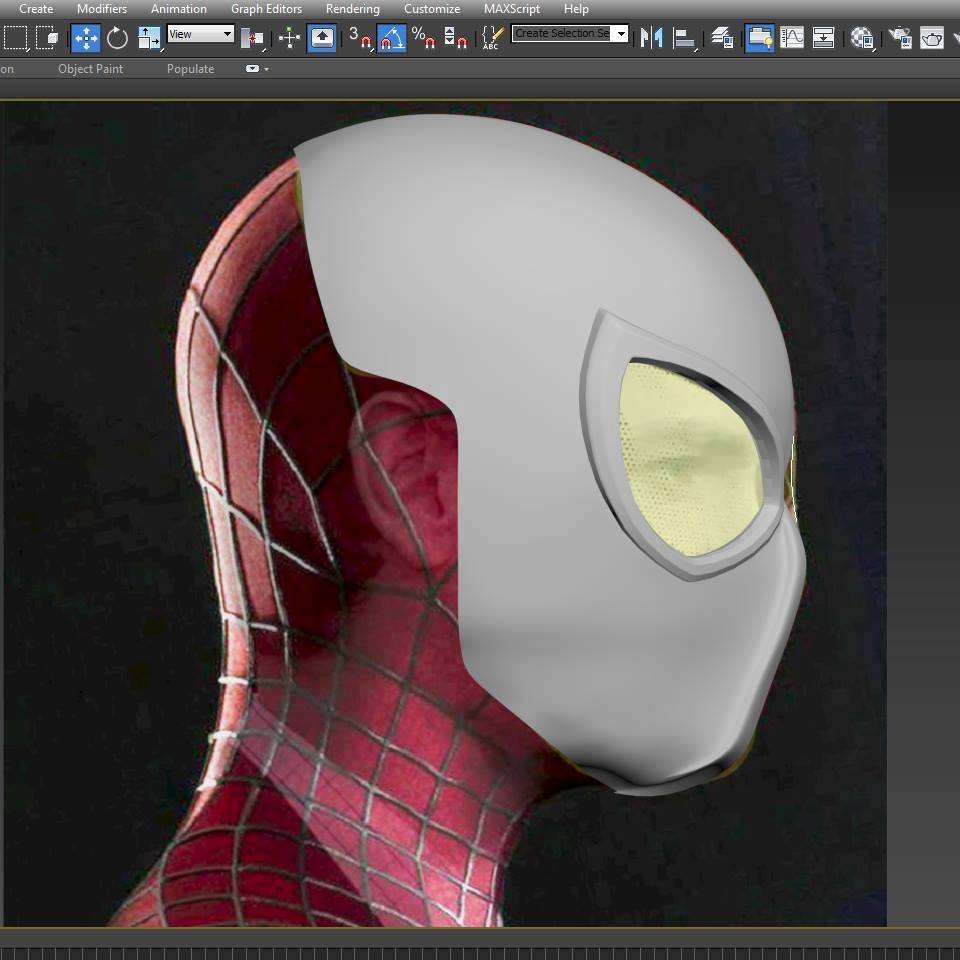Switch to the Object Paint ribbon tab
Image resolution: width=960 pixels, height=960 pixels.
[x=91, y=69]
